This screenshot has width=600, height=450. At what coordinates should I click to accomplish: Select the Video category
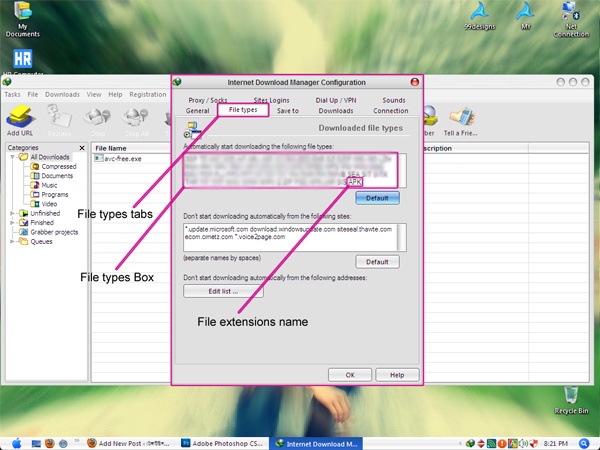(x=44, y=204)
